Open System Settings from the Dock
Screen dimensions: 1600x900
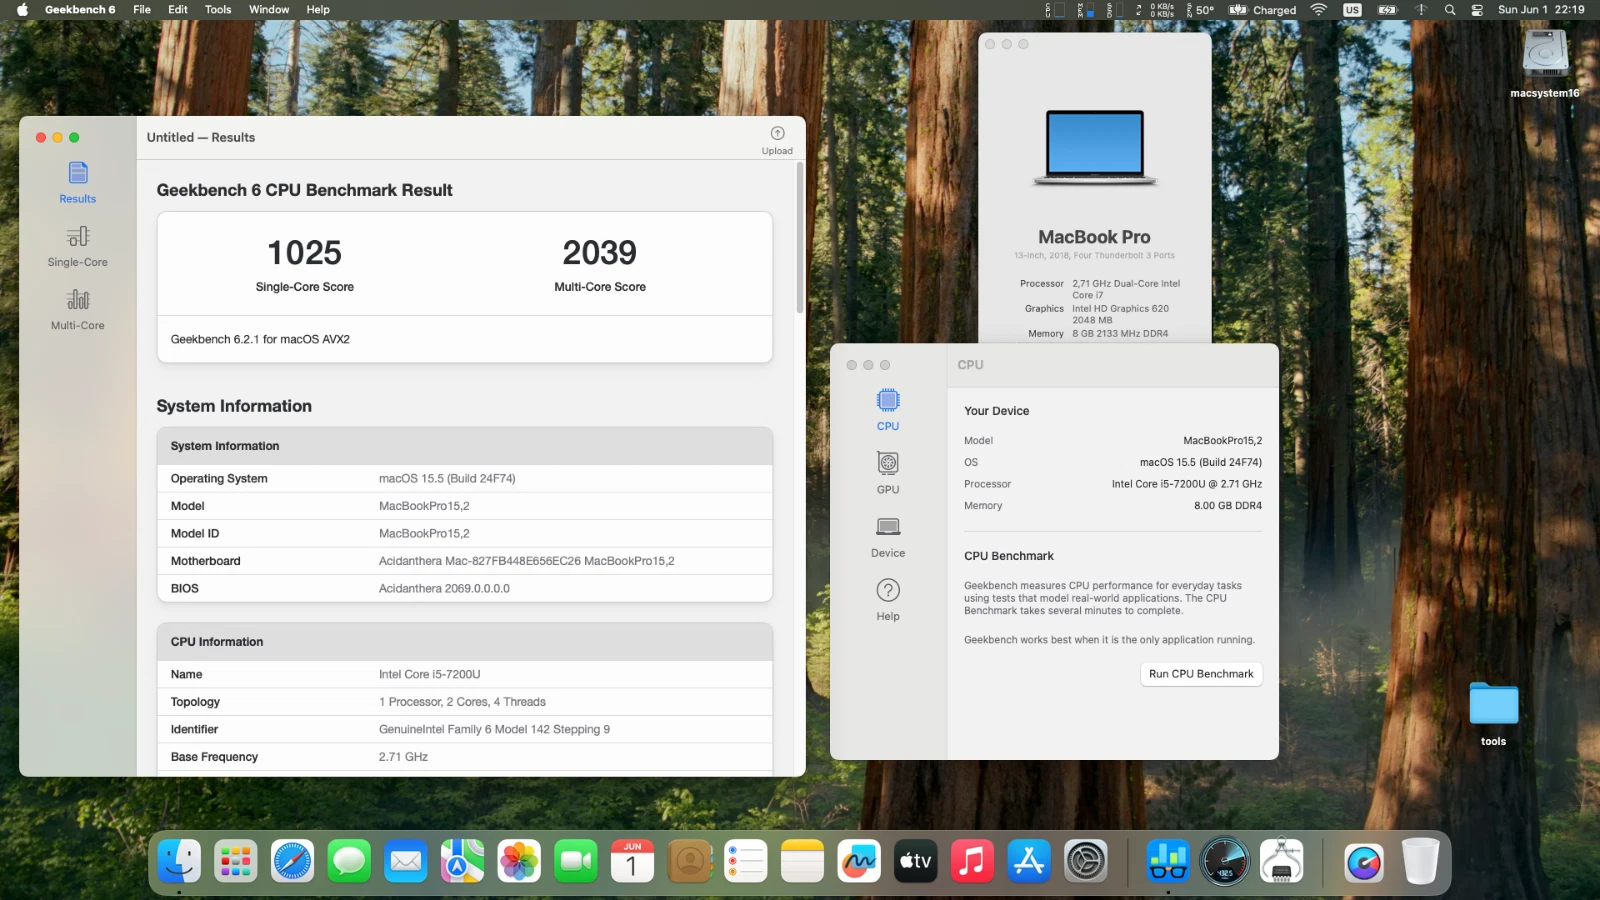[x=1086, y=861]
